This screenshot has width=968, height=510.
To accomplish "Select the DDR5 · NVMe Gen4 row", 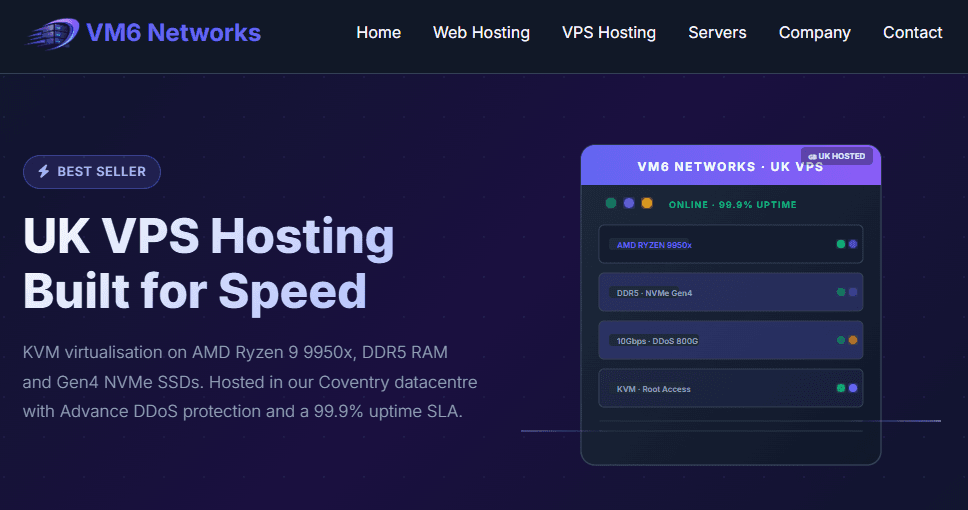I will click(731, 292).
